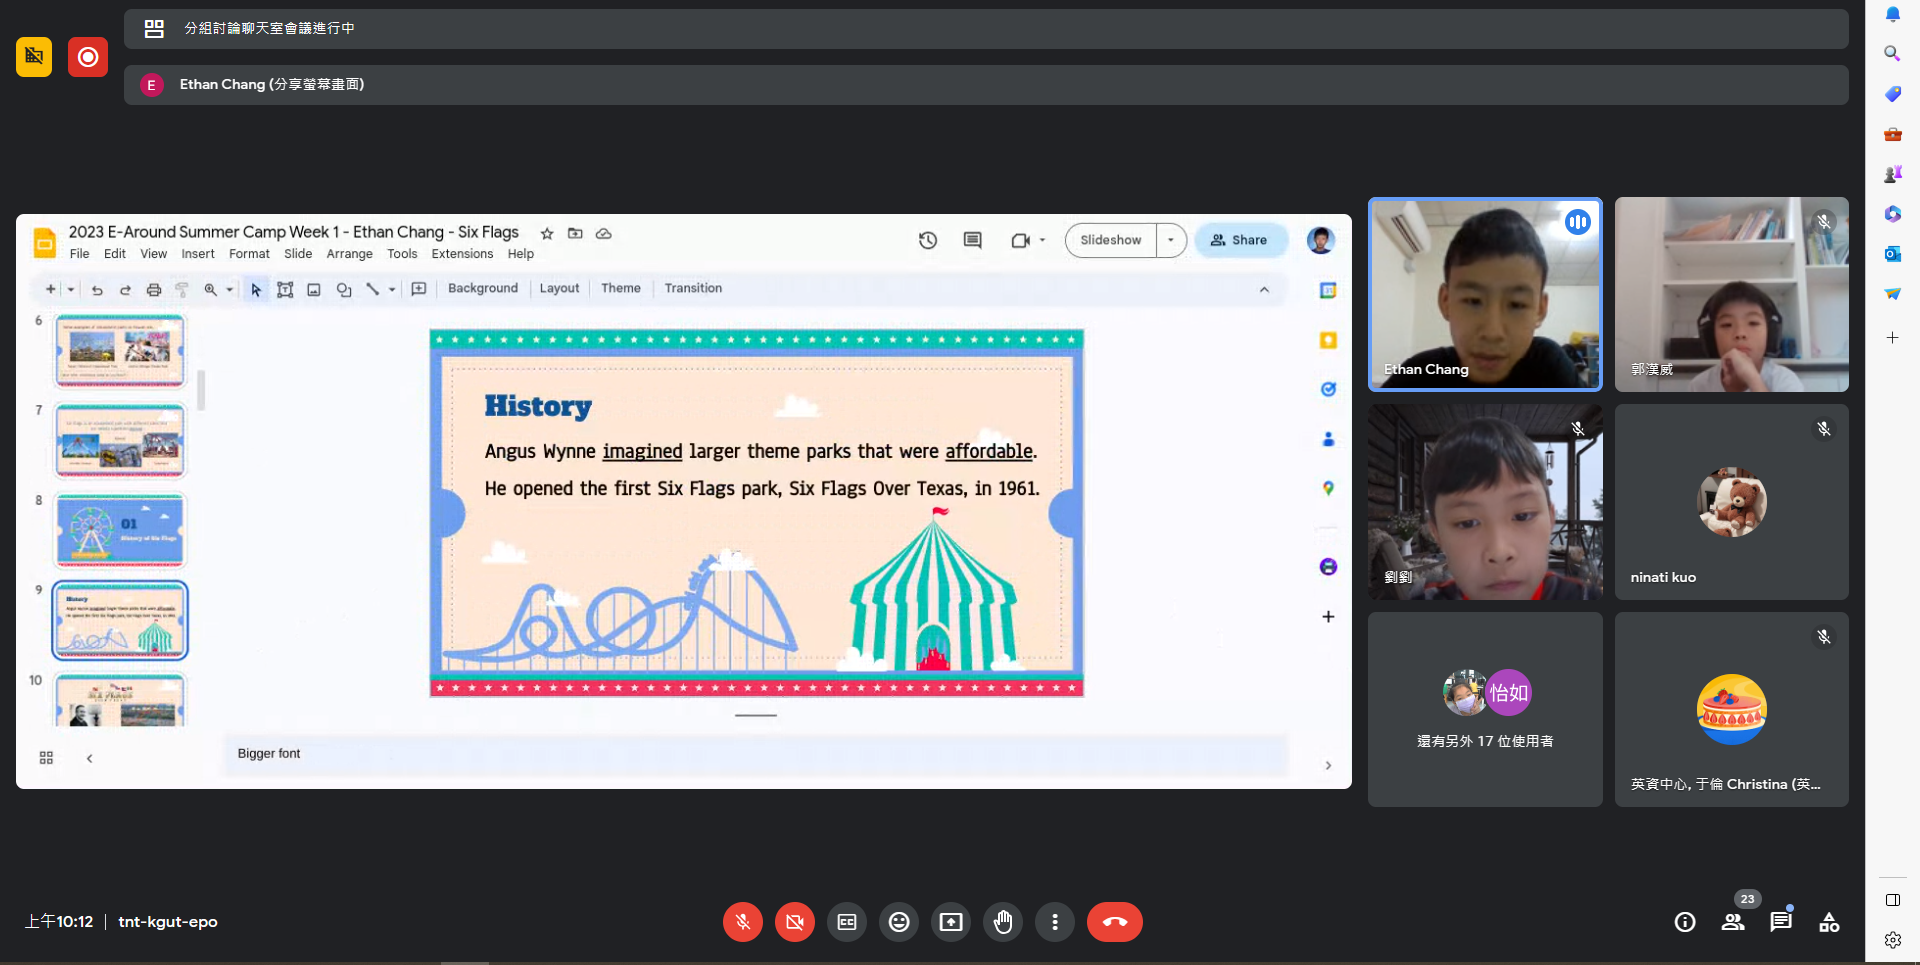1920x965 pixels.
Task: Click the Background toolbar button
Action: pyautogui.click(x=483, y=288)
